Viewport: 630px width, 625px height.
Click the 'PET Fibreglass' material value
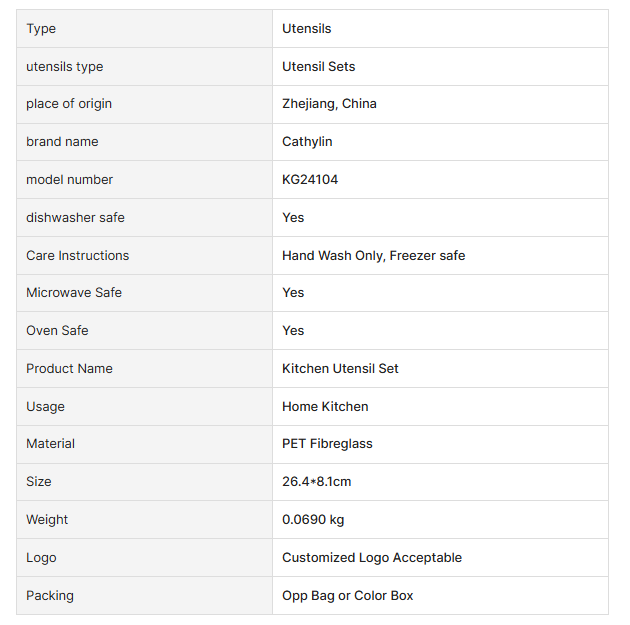pos(327,444)
